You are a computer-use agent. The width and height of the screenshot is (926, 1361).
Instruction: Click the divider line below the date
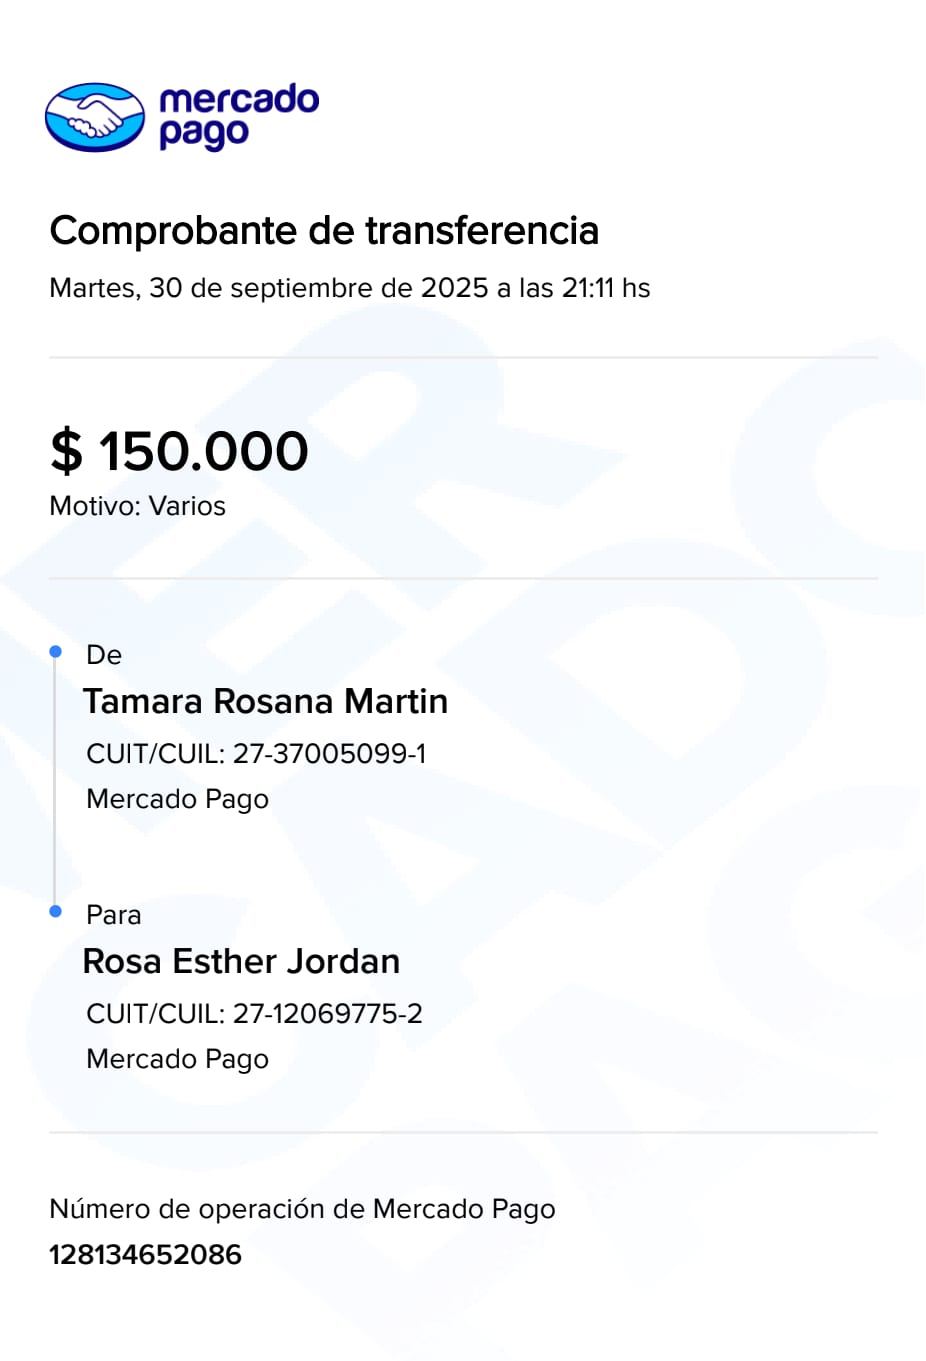point(463,357)
